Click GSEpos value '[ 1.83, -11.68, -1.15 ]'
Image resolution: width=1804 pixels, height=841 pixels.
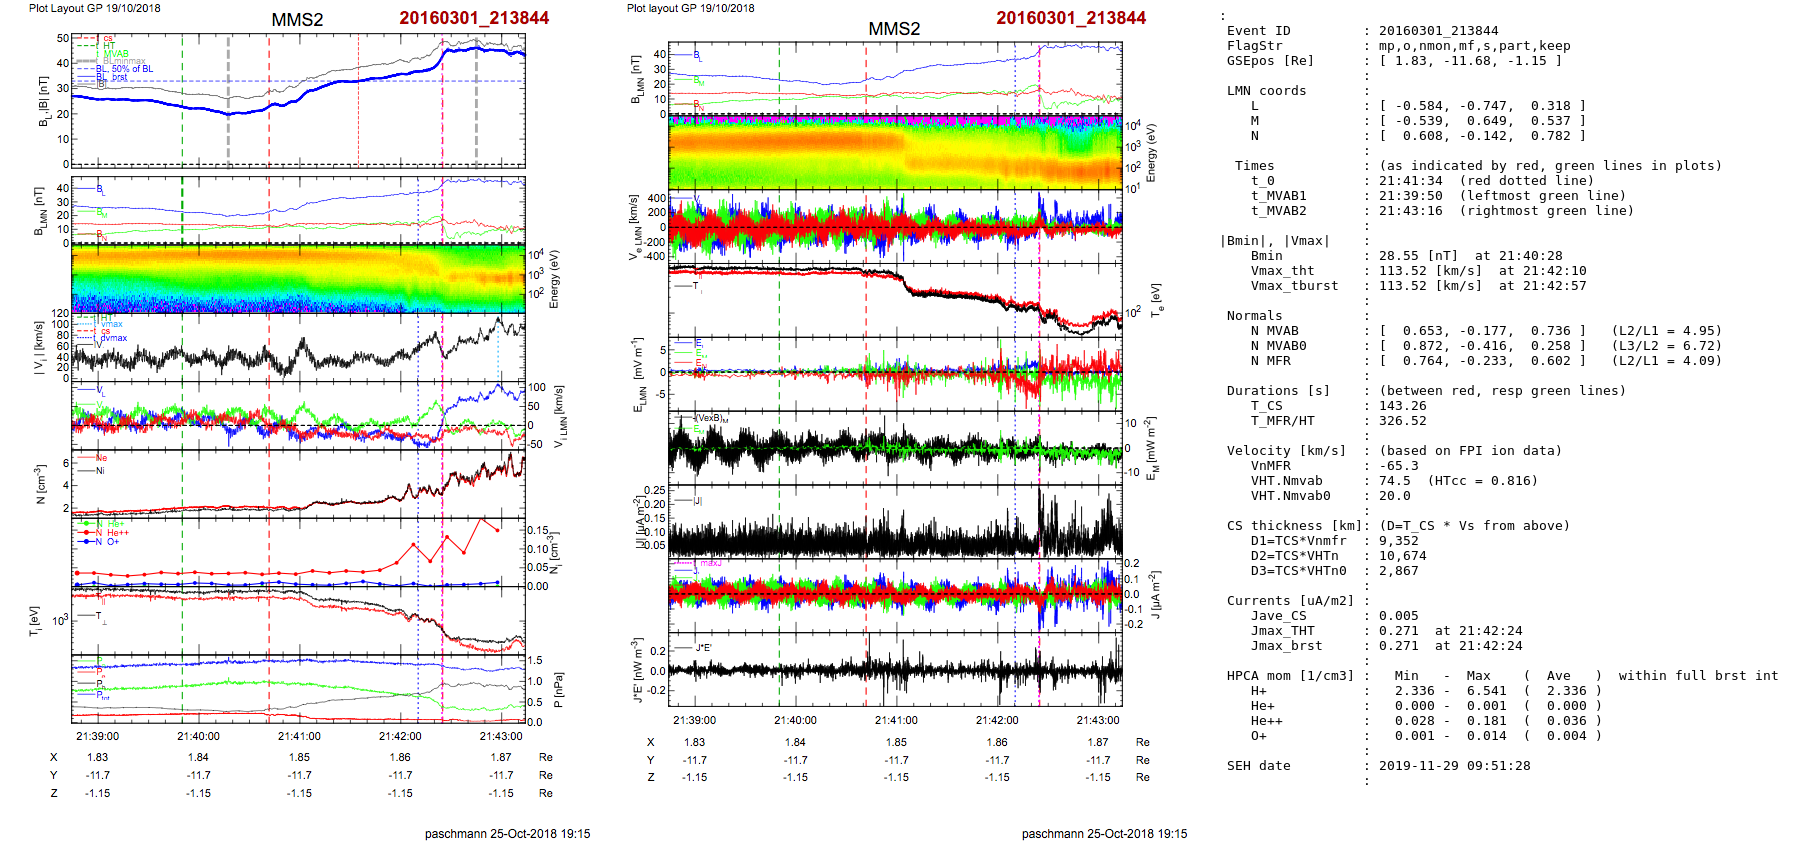tap(1470, 61)
